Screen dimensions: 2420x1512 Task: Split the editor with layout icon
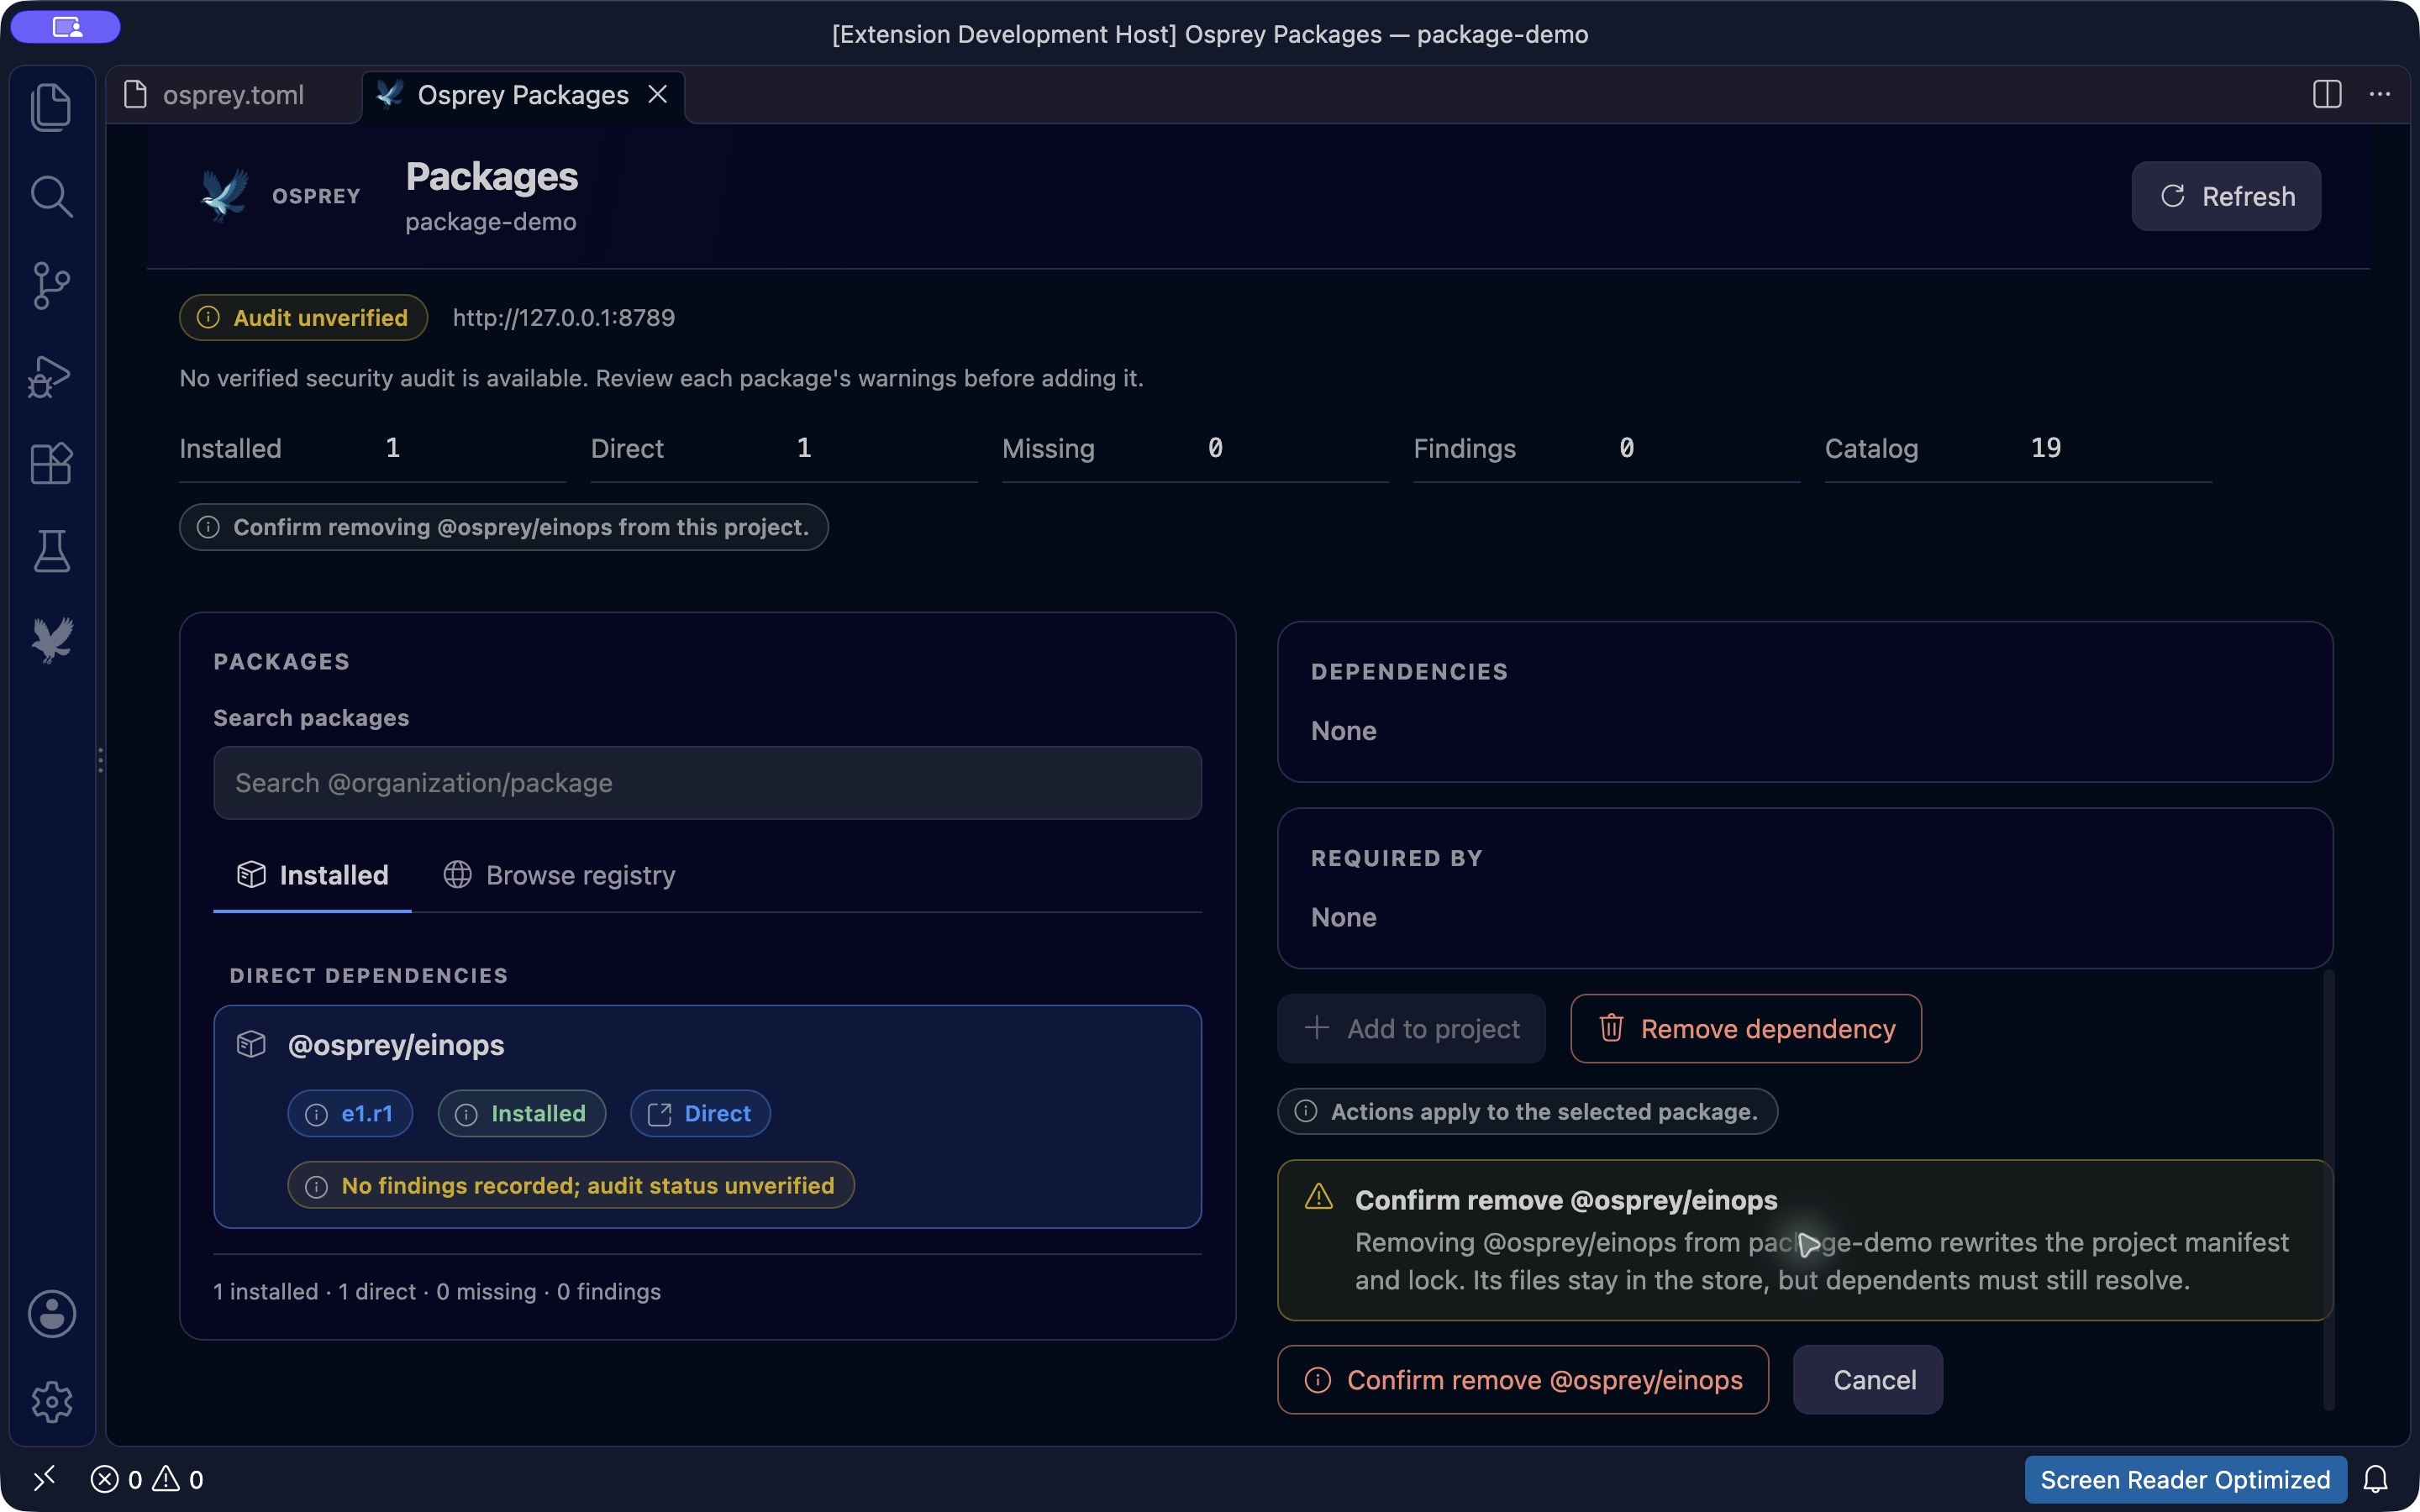point(2327,94)
